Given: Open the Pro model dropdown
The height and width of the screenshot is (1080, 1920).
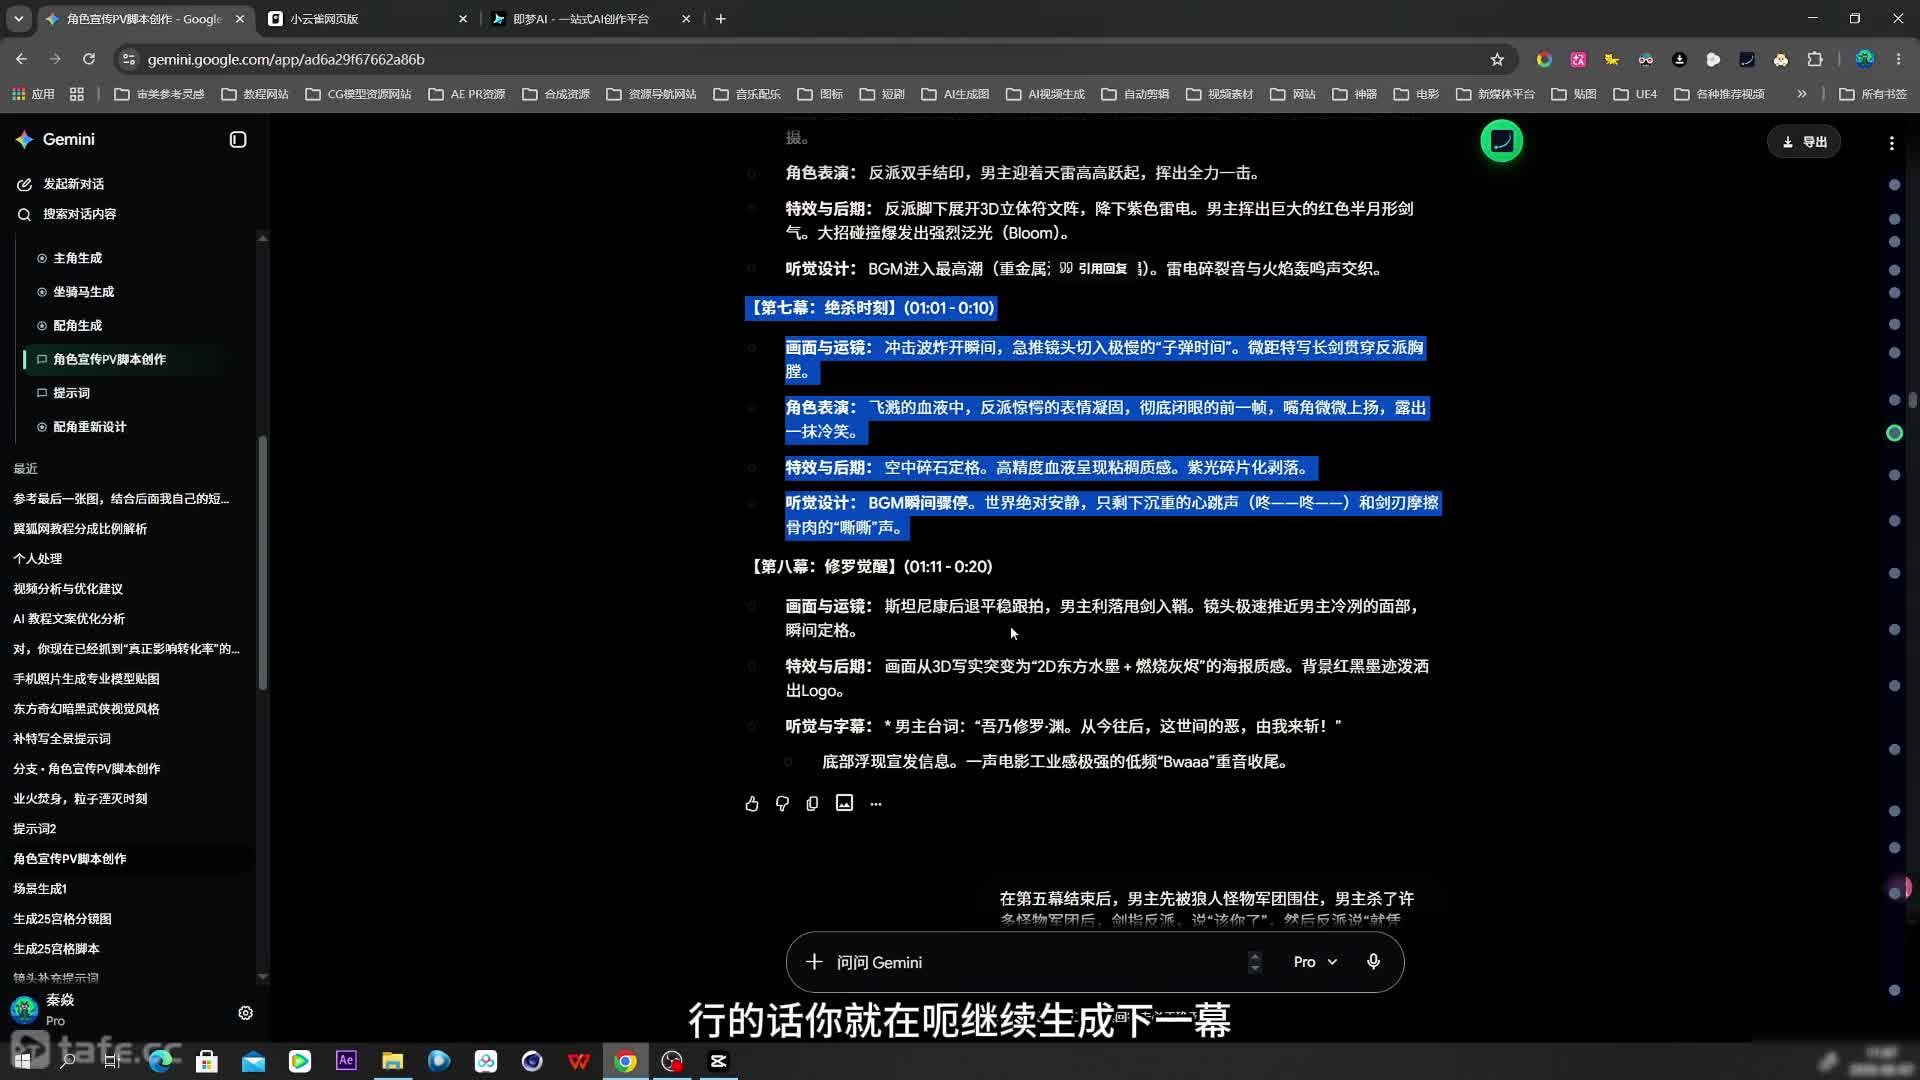Looking at the screenshot, I should click(1315, 962).
